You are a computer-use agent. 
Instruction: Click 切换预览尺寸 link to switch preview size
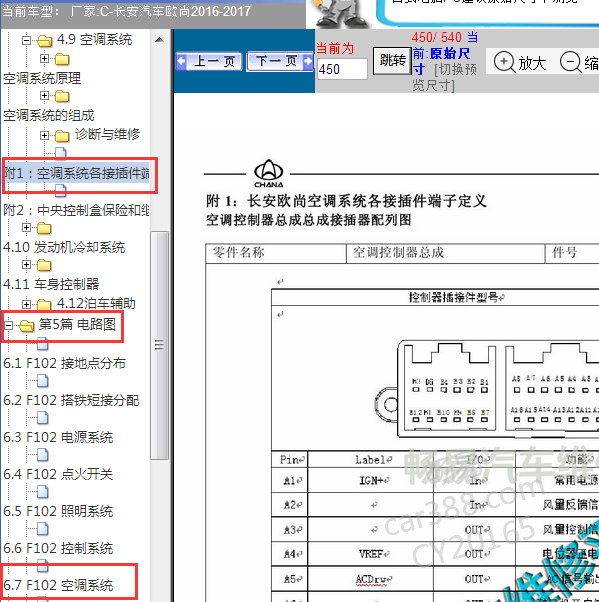tap(444, 77)
